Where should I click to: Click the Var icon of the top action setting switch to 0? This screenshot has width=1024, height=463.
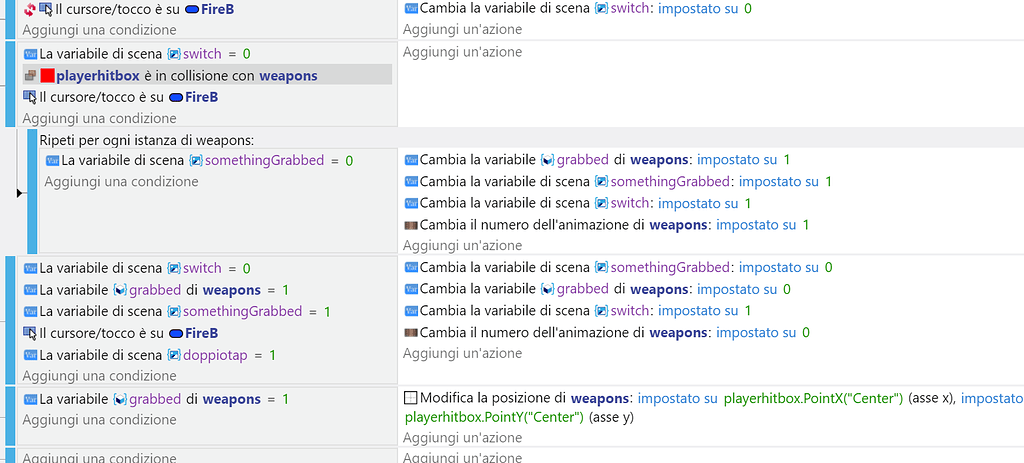[411, 9]
